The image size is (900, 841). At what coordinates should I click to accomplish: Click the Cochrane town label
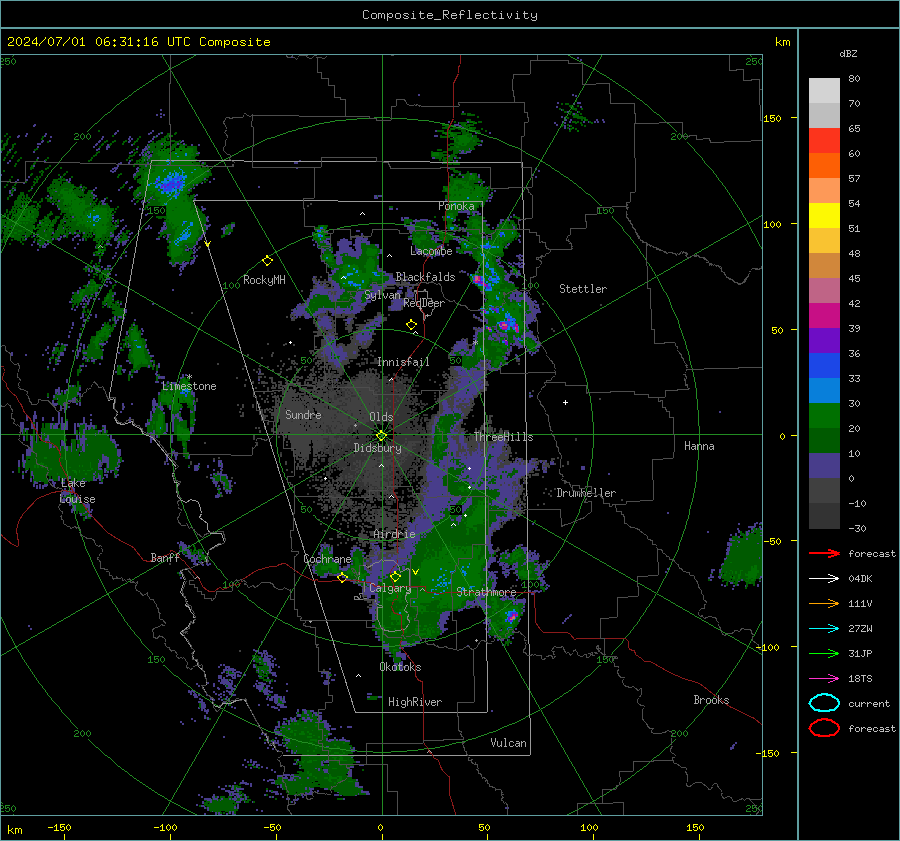click(x=327, y=559)
